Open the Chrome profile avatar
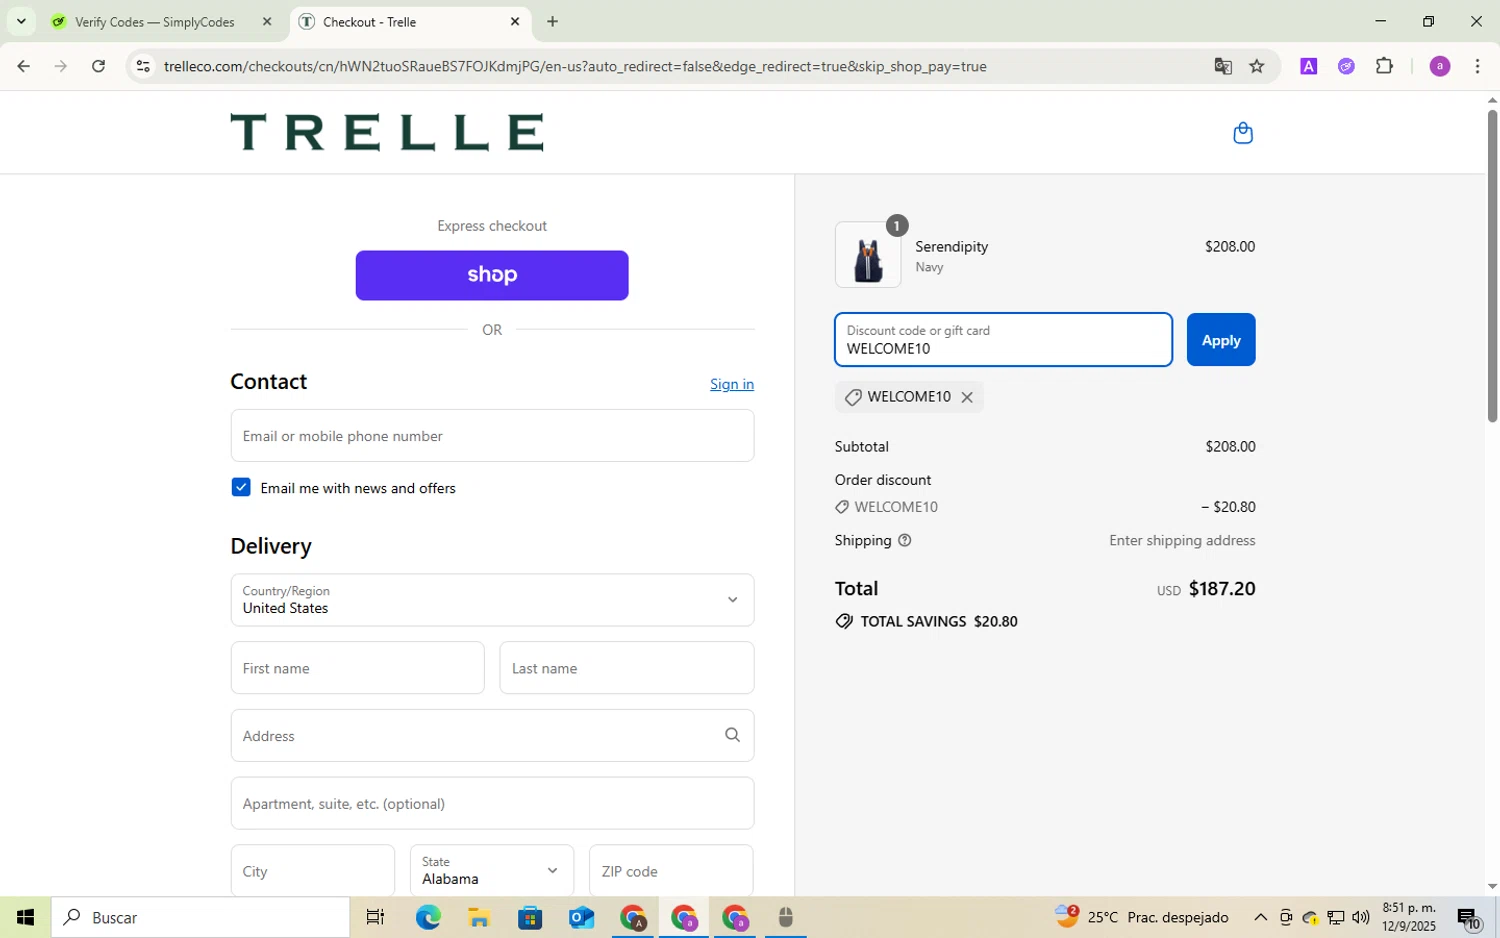This screenshot has width=1500, height=938. tap(1439, 66)
